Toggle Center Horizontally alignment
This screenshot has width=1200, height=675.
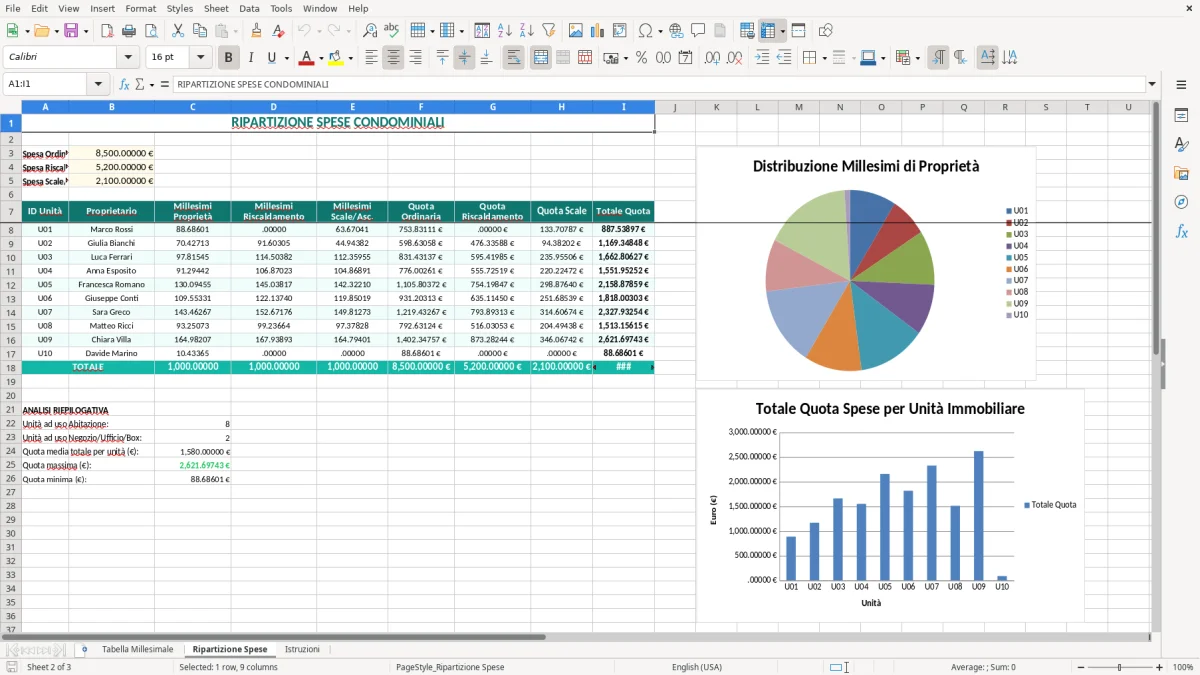click(x=393, y=58)
